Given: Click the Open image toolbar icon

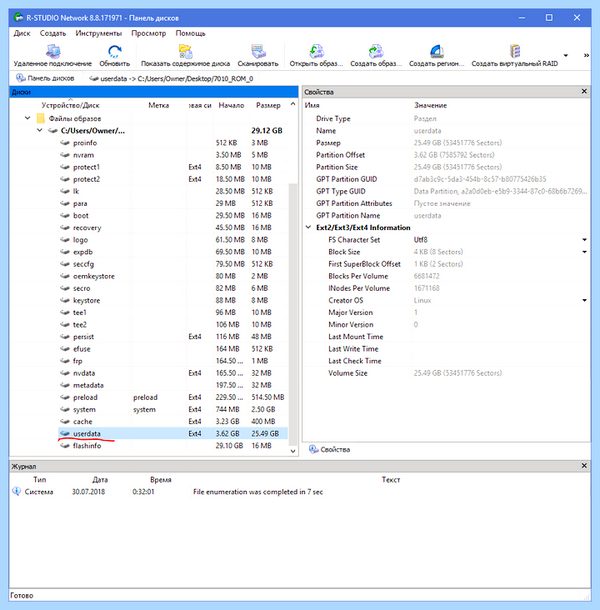Looking at the screenshot, I should pos(316,51).
